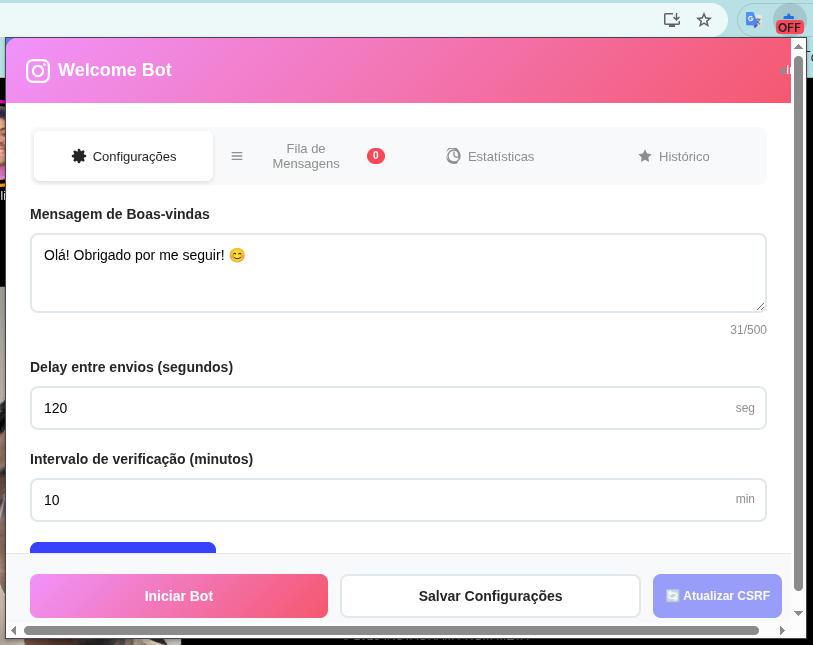Click the red zero badge on the queue tab
The image size is (813, 645).
tap(375, 155)
